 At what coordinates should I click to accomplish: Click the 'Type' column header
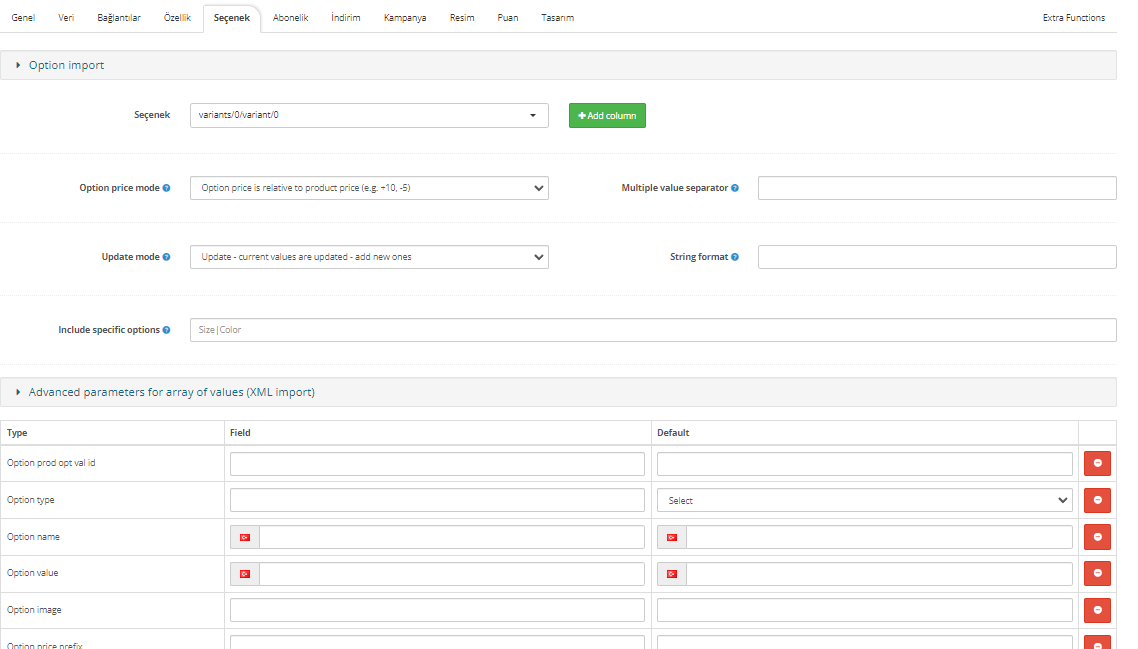(x=17, y=433)
